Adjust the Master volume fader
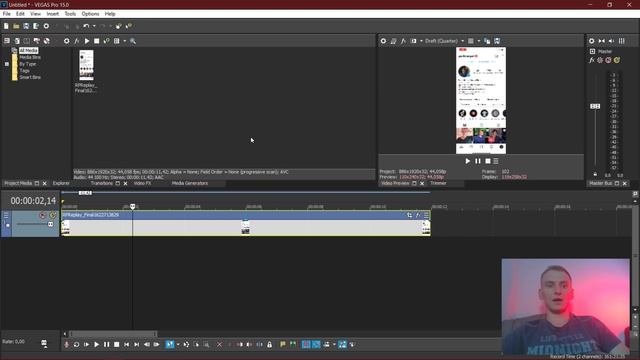 [x=595, y=106]
